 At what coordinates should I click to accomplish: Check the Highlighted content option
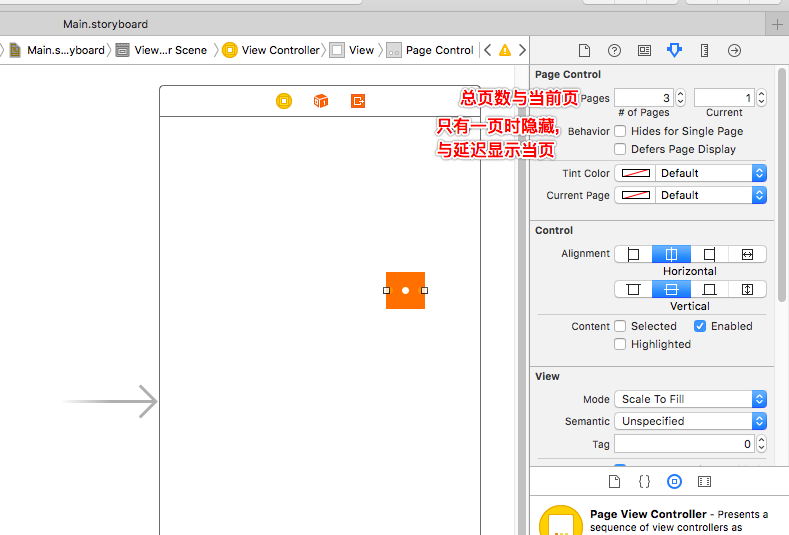[x=620, y=344]
